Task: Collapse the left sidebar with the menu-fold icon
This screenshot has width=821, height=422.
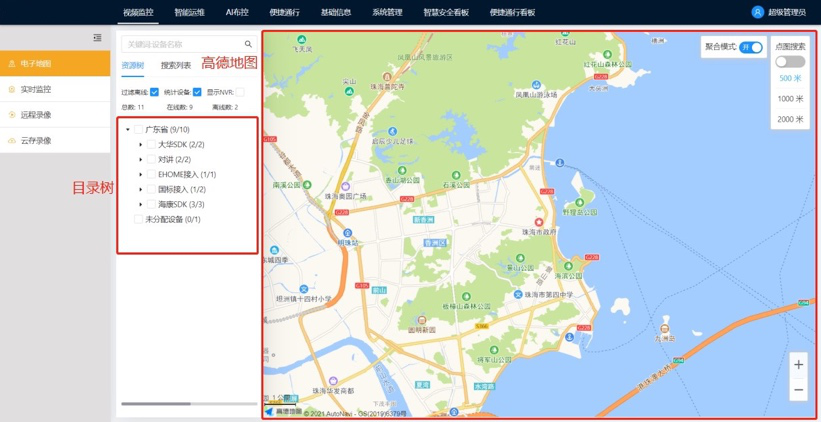Action: 97,37
